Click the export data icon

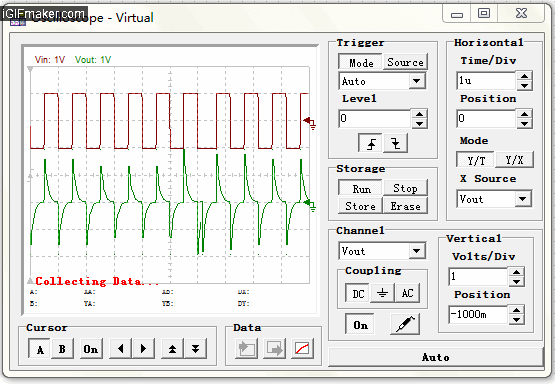click(x=274, y=349)
